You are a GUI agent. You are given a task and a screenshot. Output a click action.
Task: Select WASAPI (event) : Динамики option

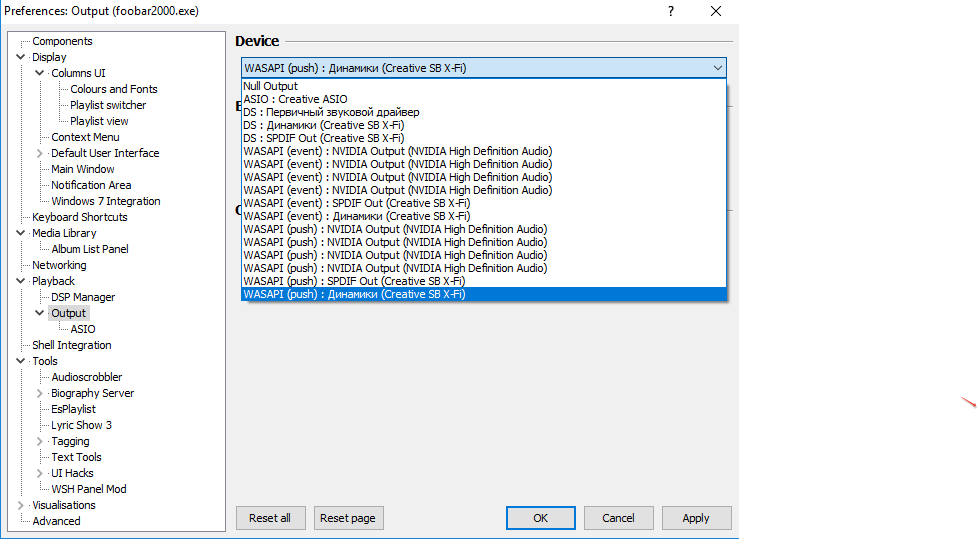tap(484, 216)
